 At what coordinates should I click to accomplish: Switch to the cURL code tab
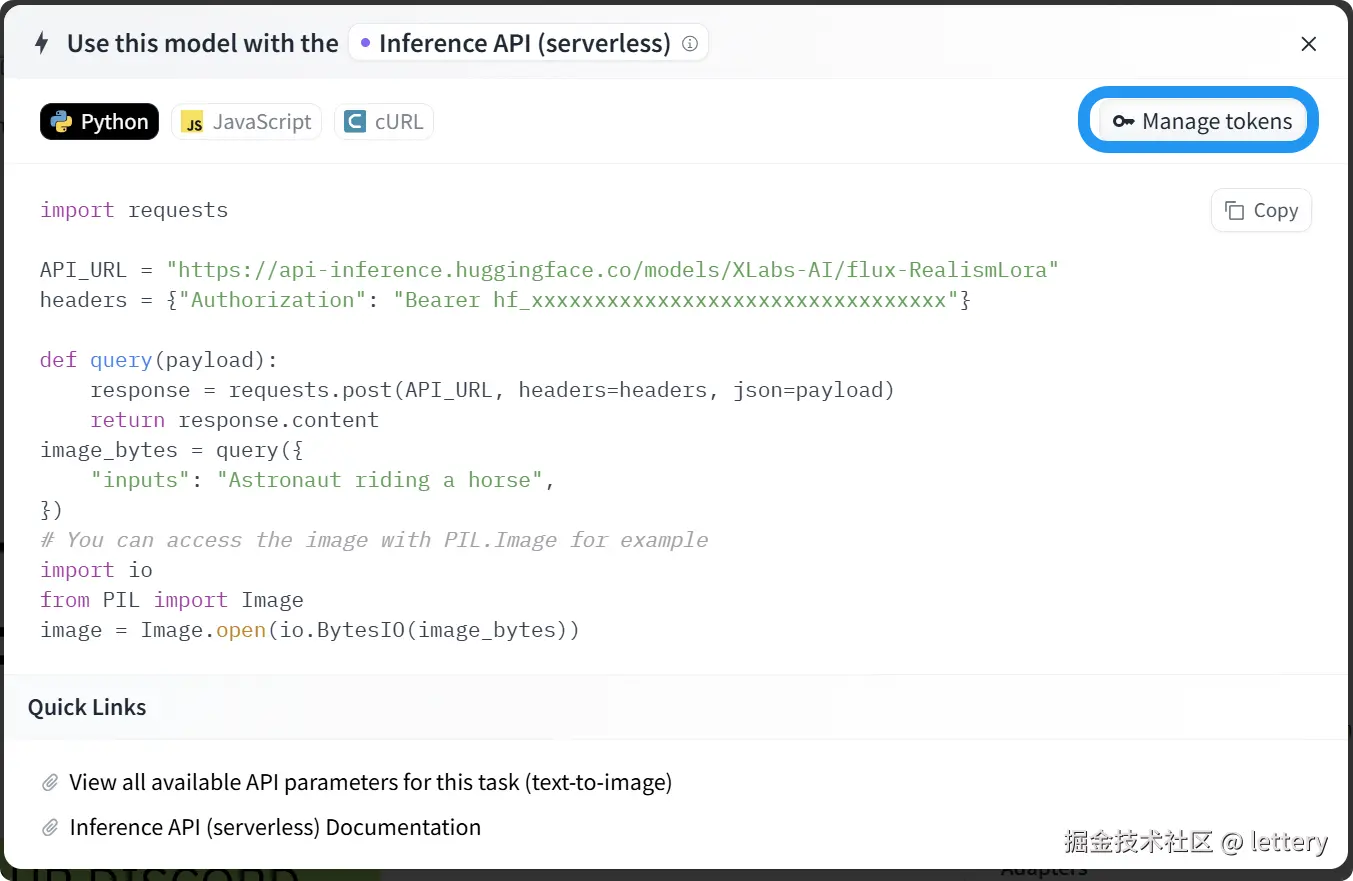coord(384,122)
